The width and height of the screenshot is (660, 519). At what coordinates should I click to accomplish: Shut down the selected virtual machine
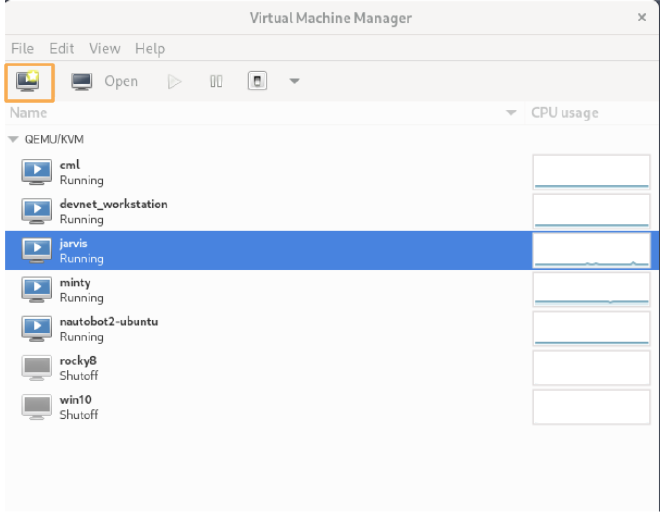pyautogui.click(x=257, y=81)
